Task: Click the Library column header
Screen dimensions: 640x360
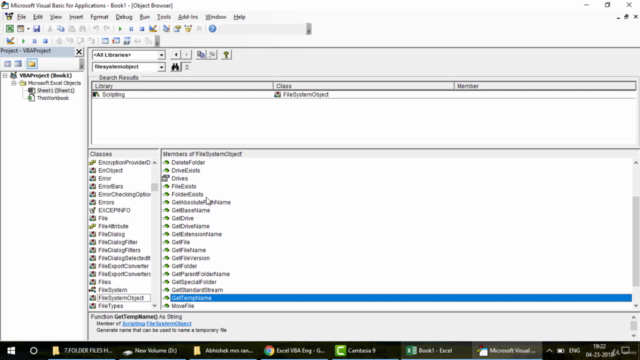Action: [182, 86]
